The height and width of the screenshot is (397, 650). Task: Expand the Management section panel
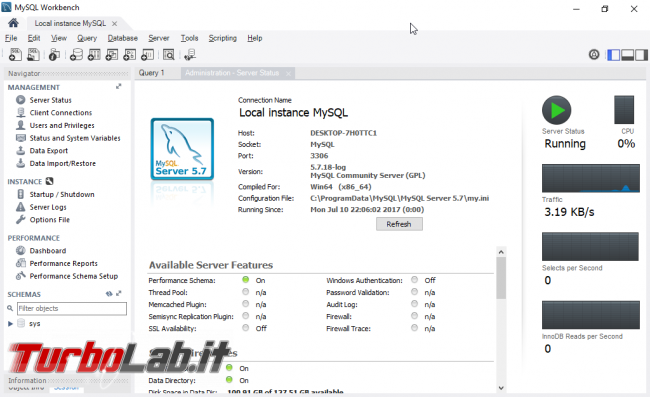(x=119, y=87)
